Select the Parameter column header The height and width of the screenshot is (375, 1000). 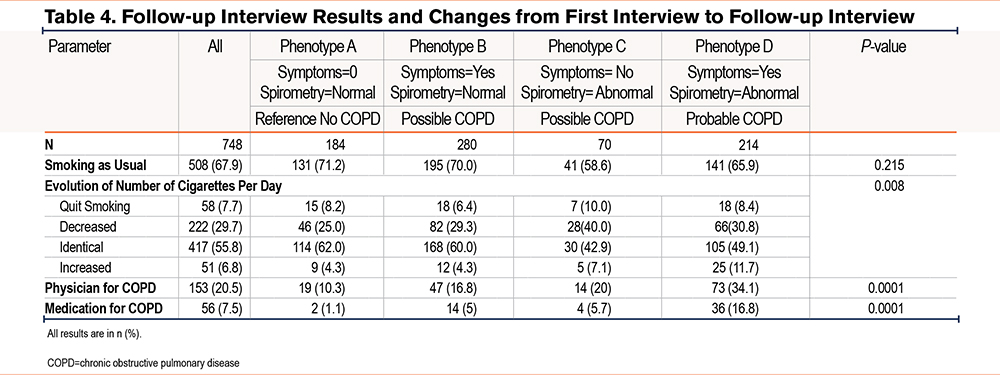pos(80,47)
